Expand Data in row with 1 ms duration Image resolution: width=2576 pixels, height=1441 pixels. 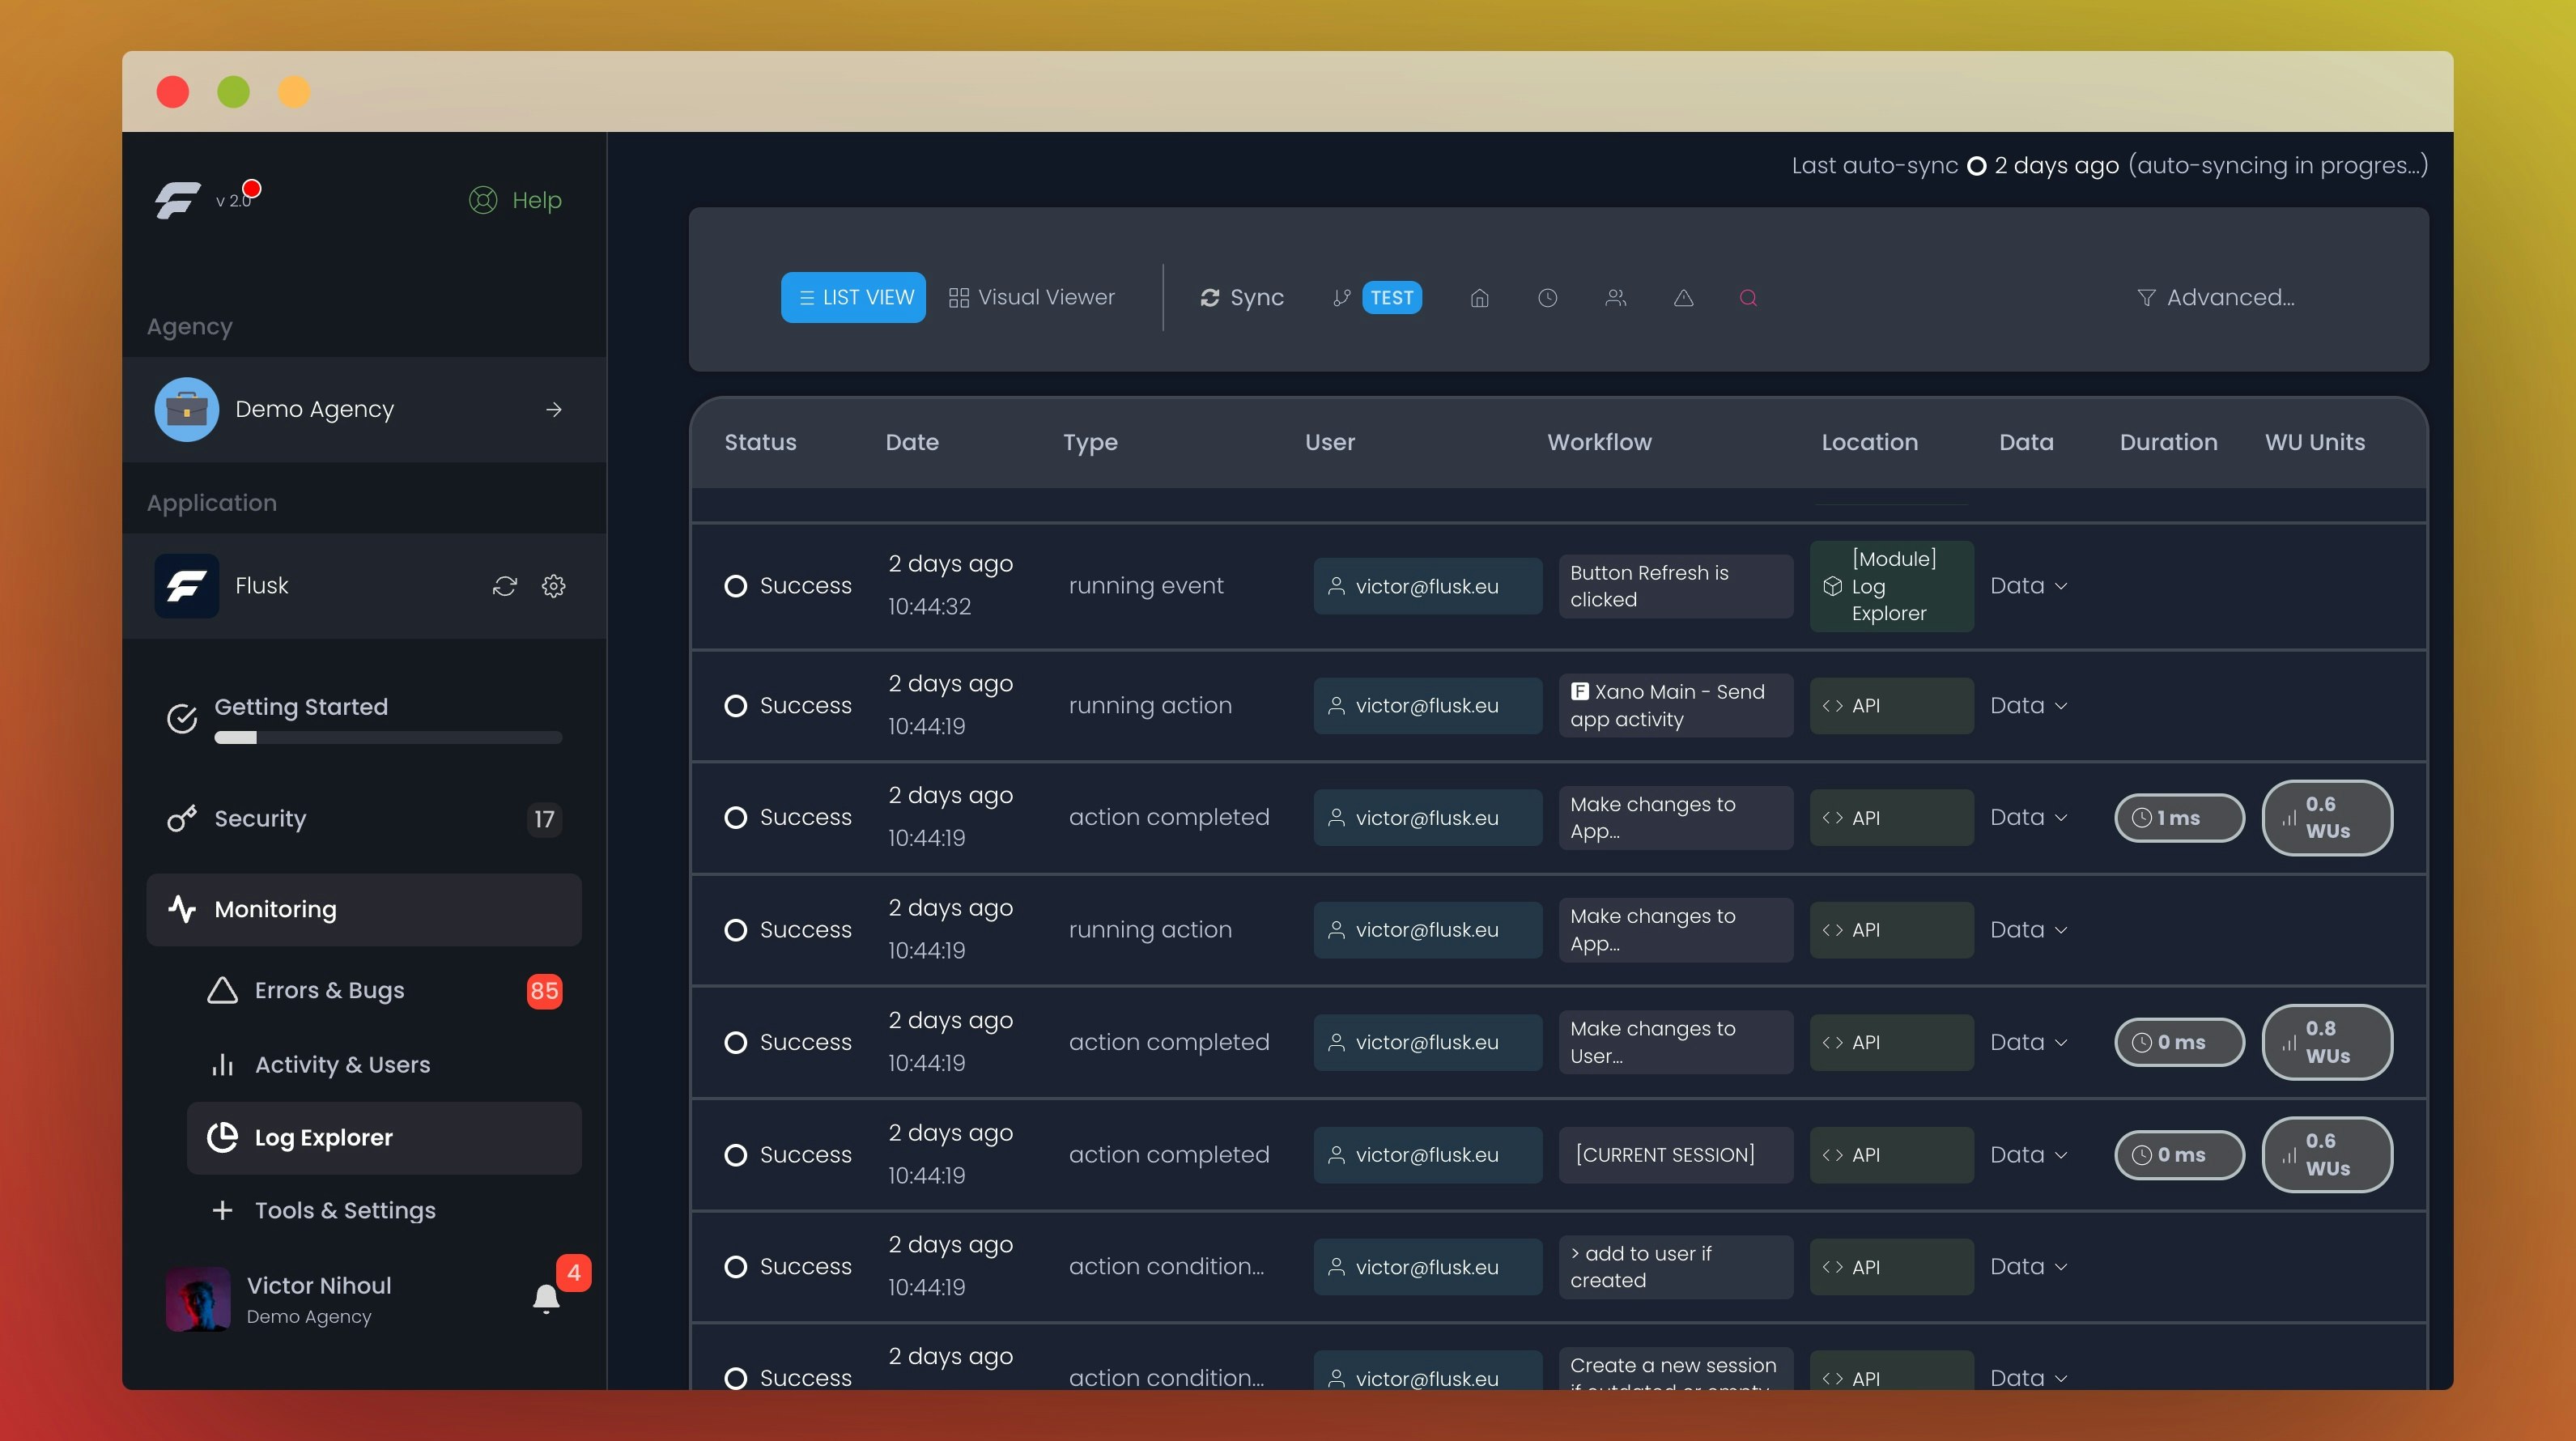point(2028,817)
